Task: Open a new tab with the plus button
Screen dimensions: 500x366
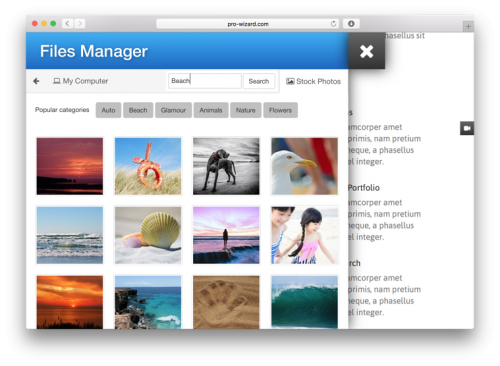Action: click(468, 26)
